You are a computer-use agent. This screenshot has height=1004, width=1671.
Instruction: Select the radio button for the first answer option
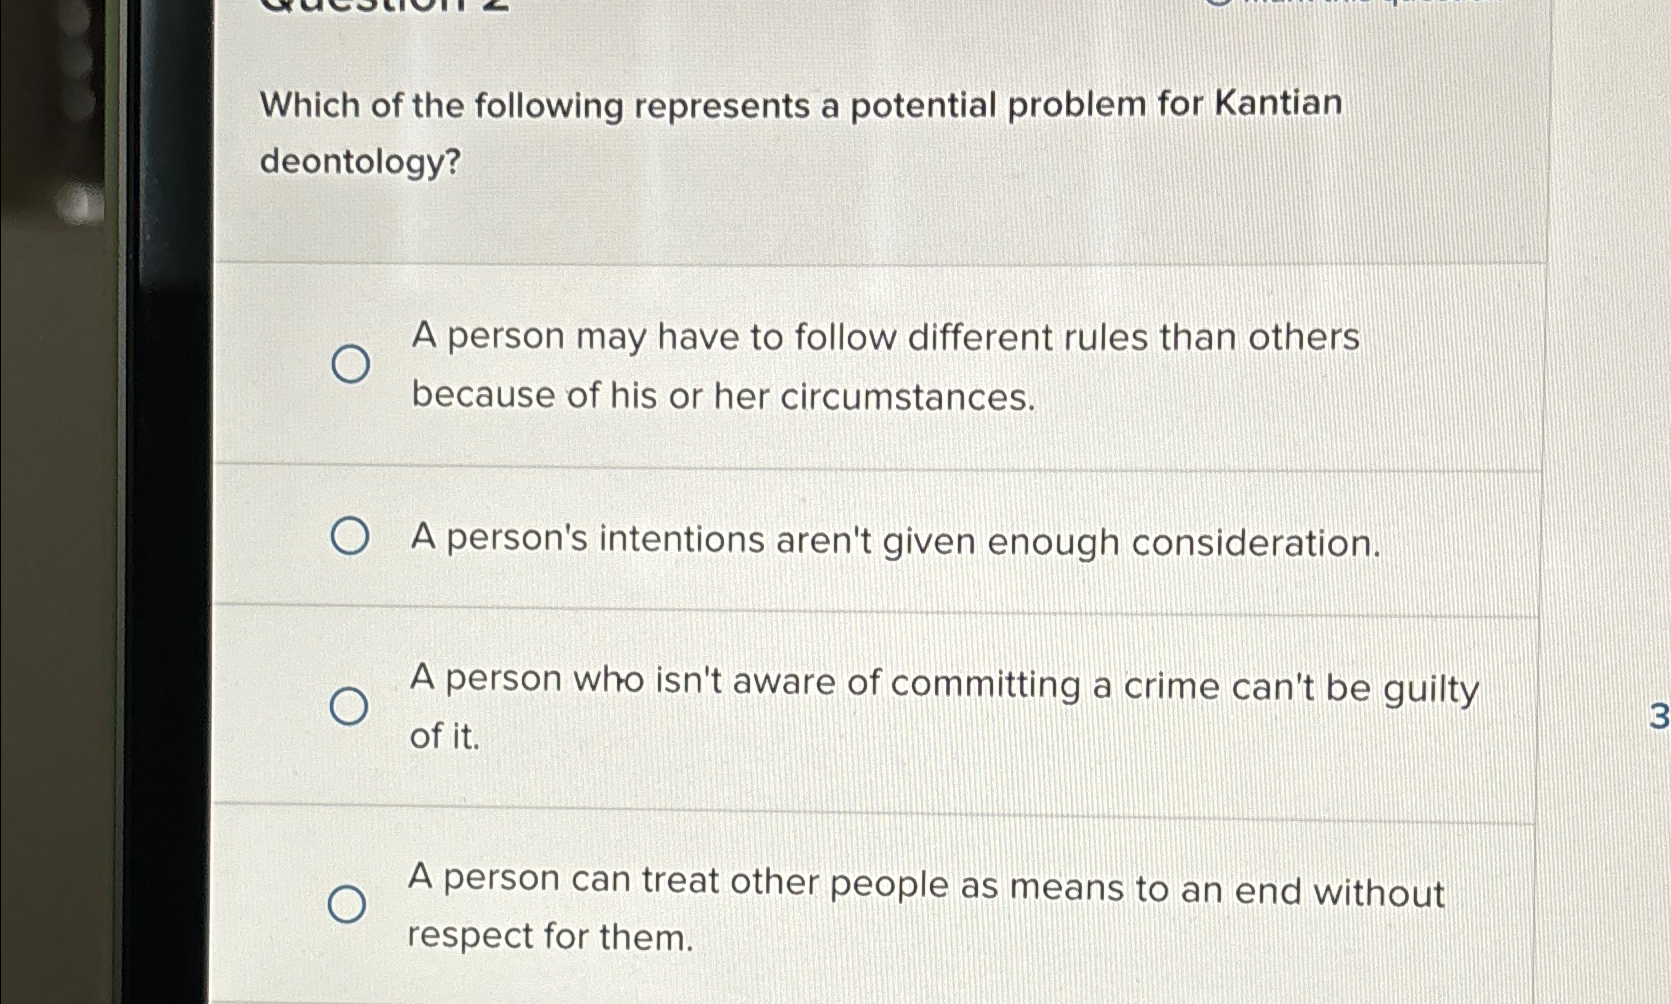(350, 364)
